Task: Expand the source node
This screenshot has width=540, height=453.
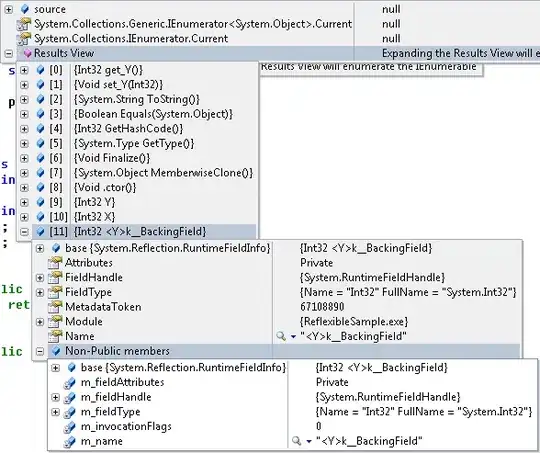Action: [8, 9]
